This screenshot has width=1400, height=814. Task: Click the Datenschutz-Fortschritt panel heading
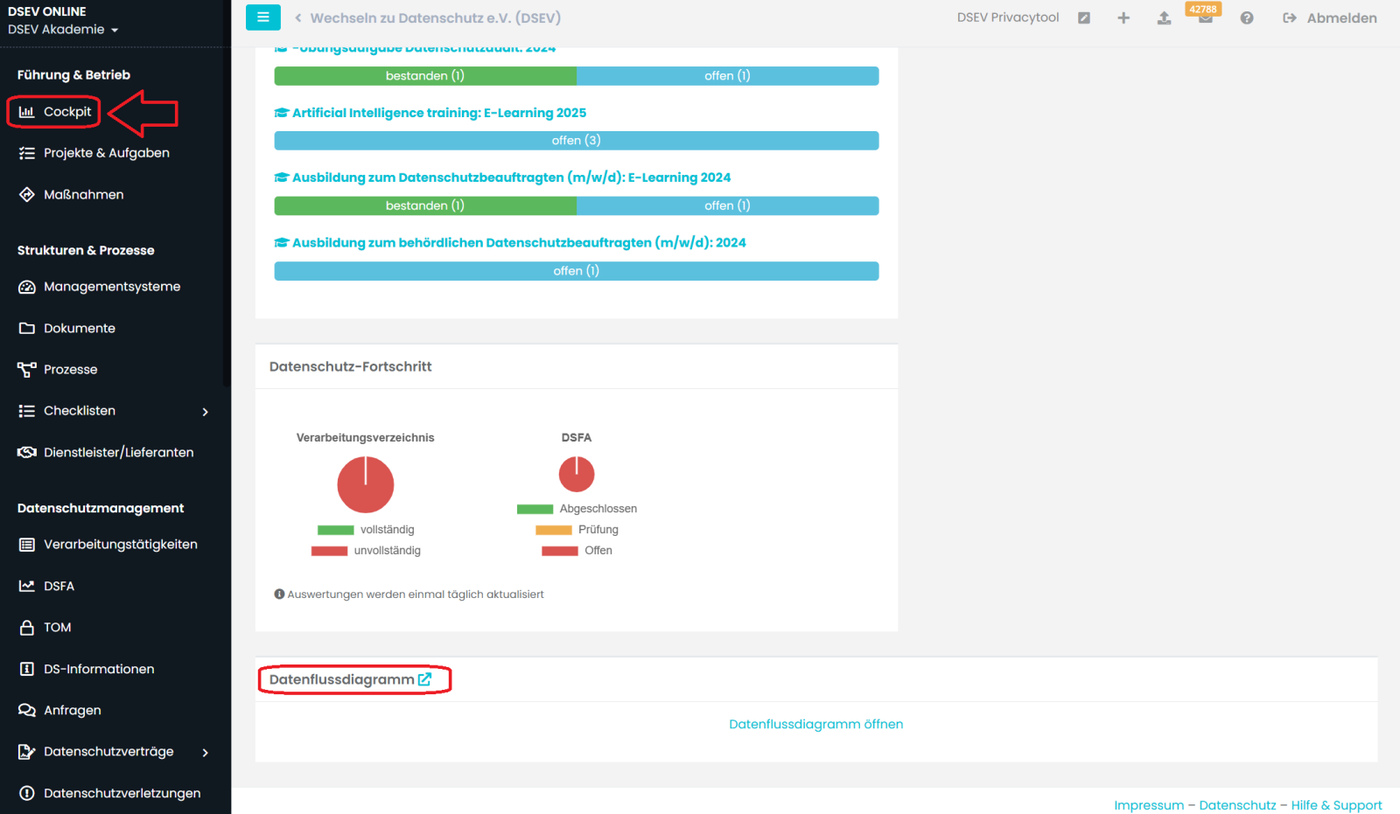pos(350,367)
